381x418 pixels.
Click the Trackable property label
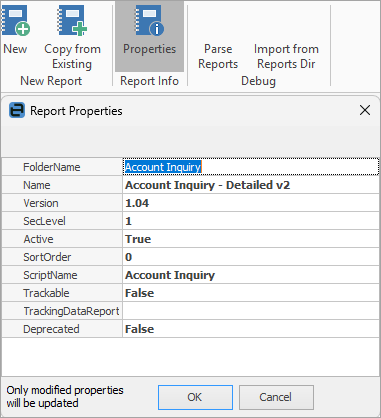[46, 293]
